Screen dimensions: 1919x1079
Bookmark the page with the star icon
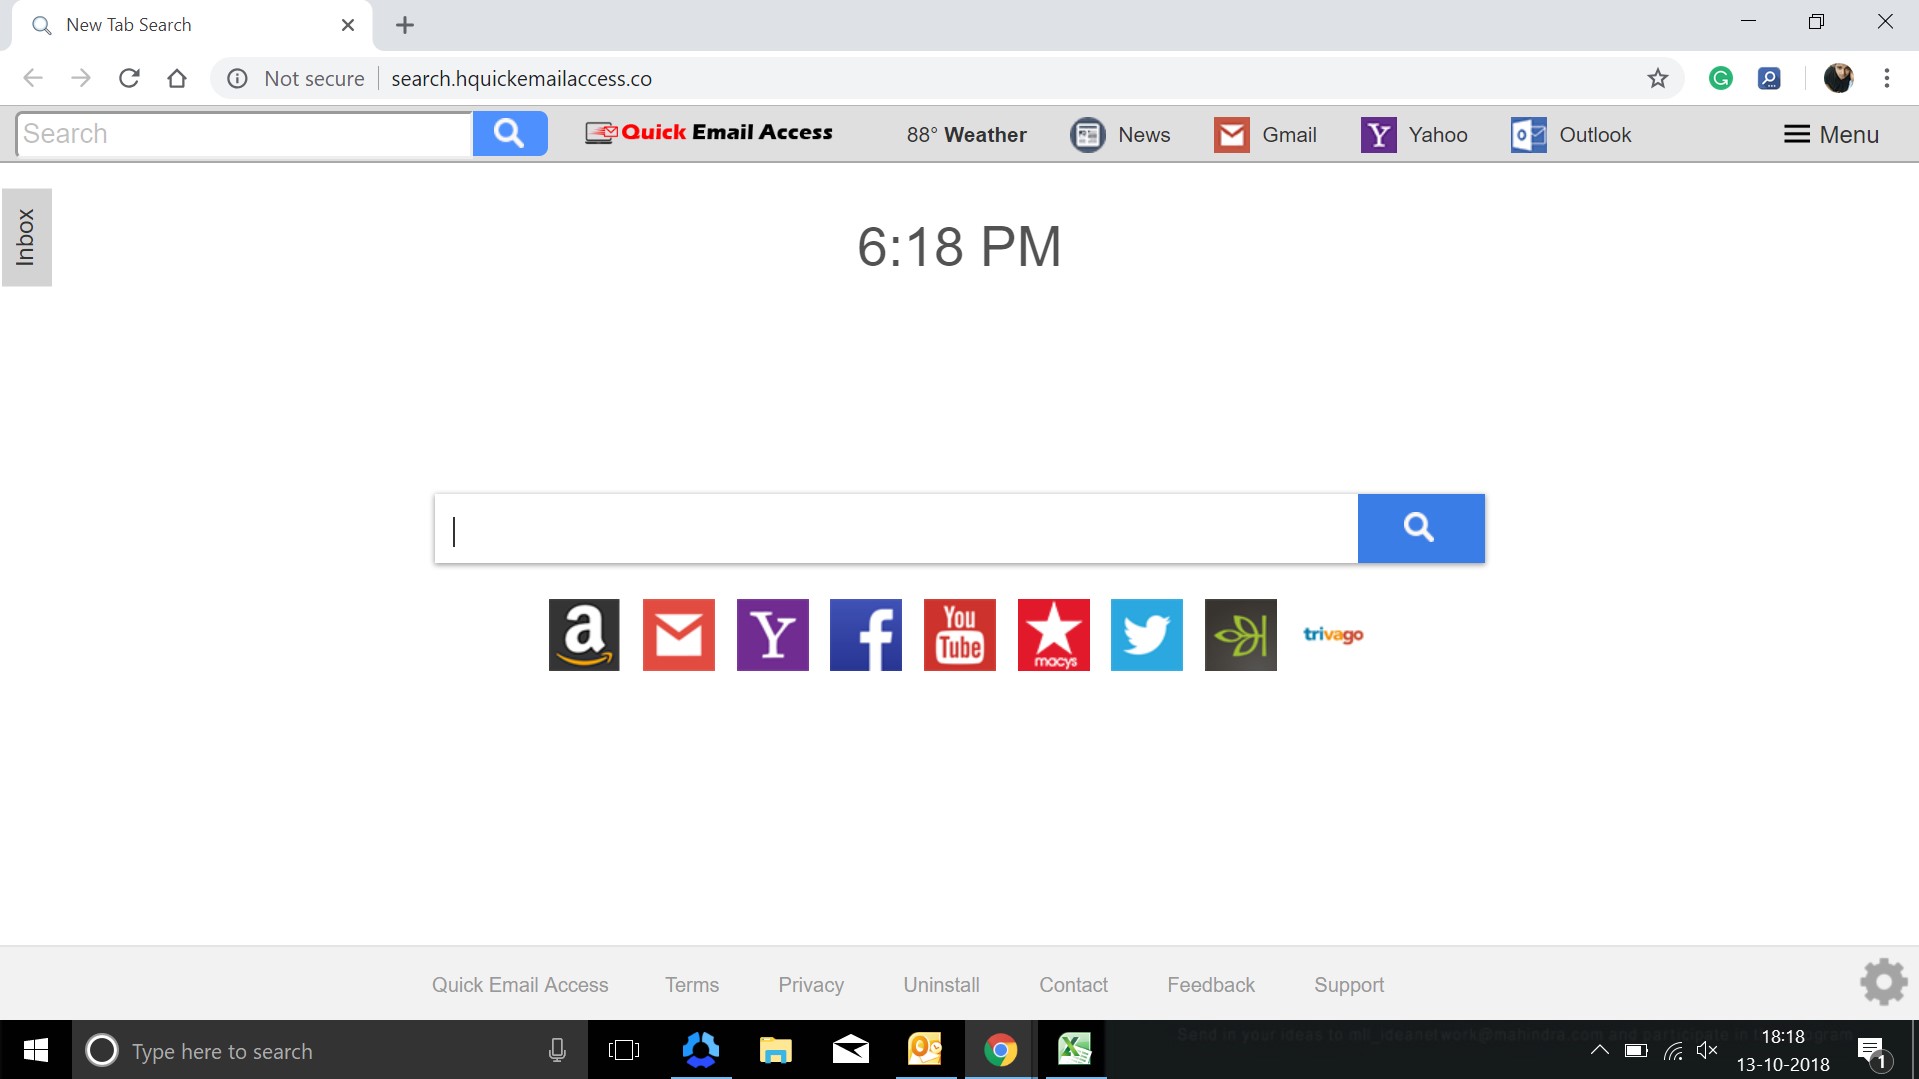(x=1658, y=78)
